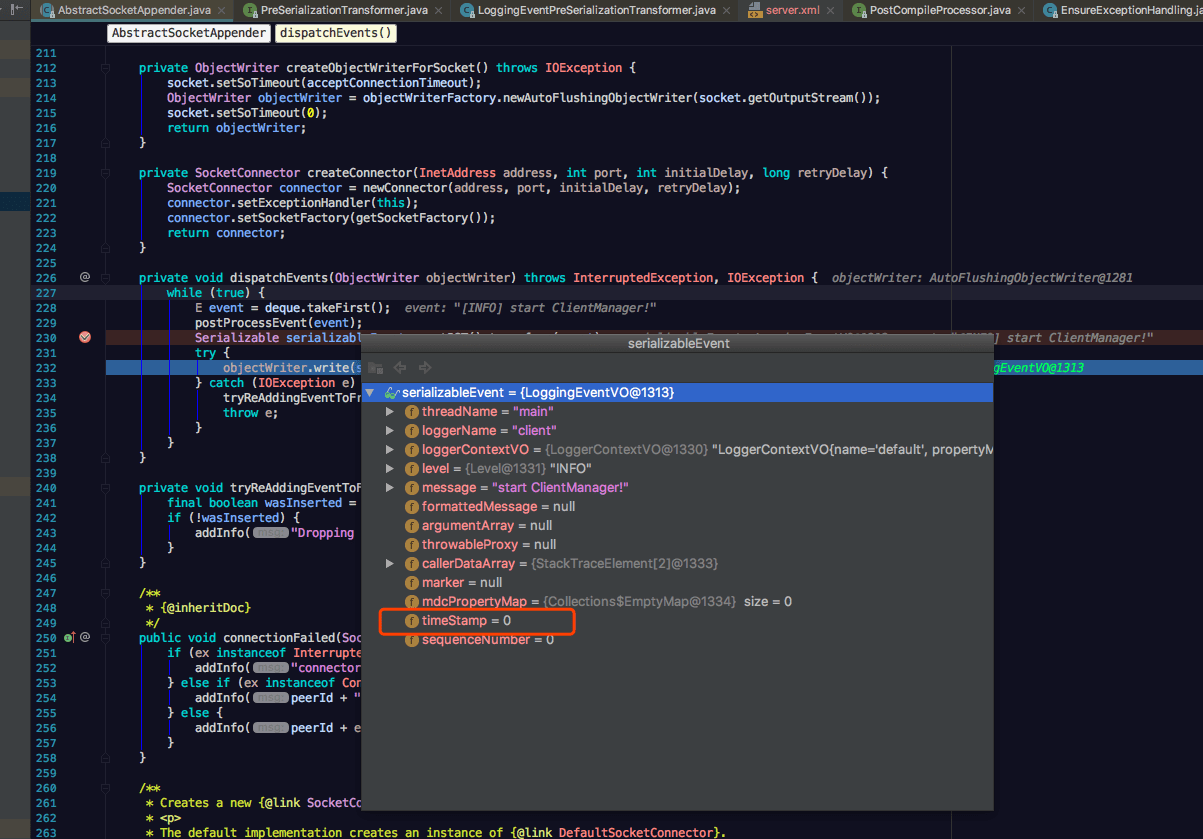This screenshot has width=1203, height=839.
Task: Click the red breakpoint icon on line 230
Action: coord(84,338)
